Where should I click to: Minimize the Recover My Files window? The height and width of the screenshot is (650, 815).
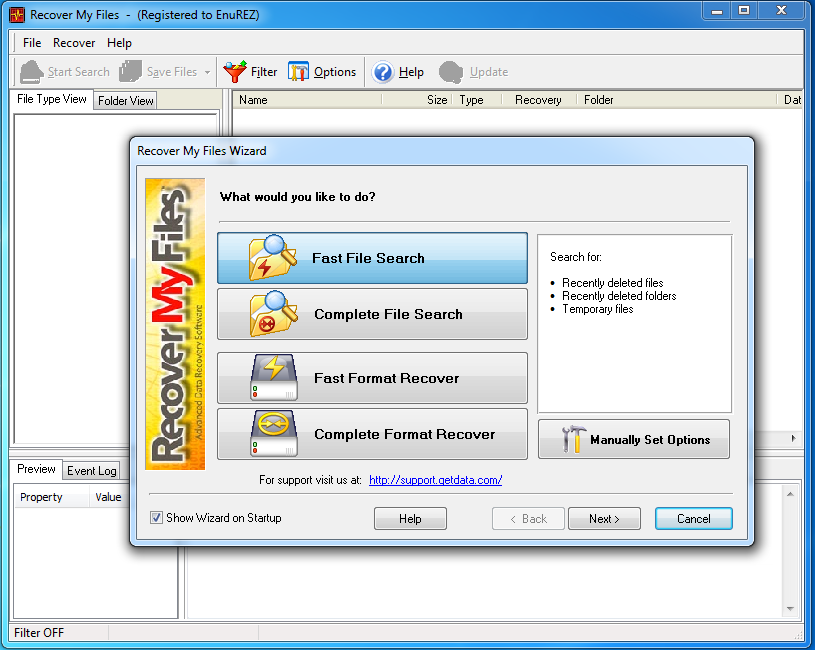tap(717, 11)
